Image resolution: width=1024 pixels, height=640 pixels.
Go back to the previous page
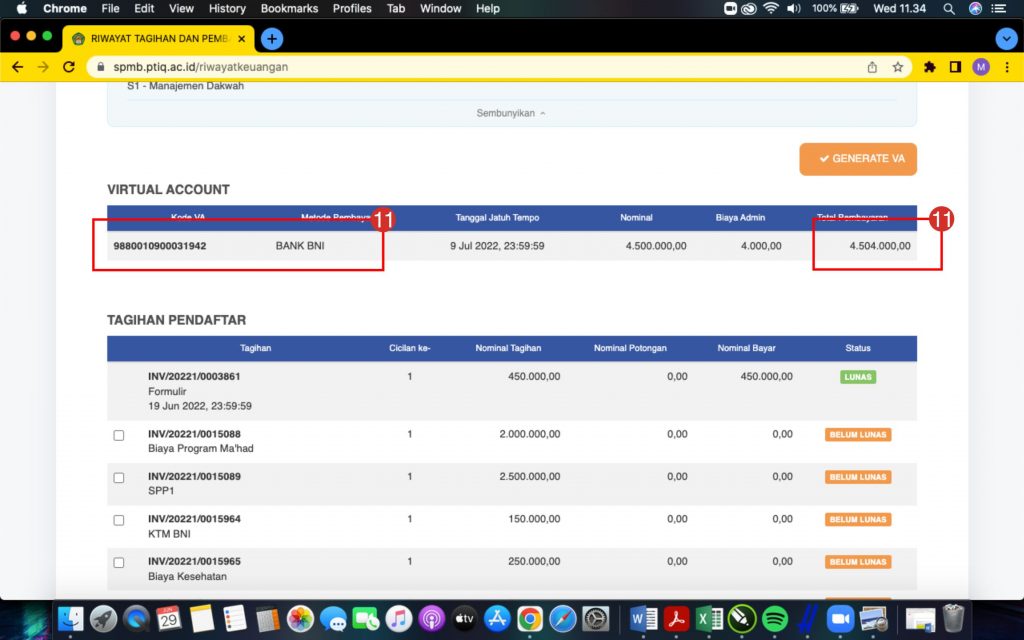pyautogui.click(x=18, y=67)
